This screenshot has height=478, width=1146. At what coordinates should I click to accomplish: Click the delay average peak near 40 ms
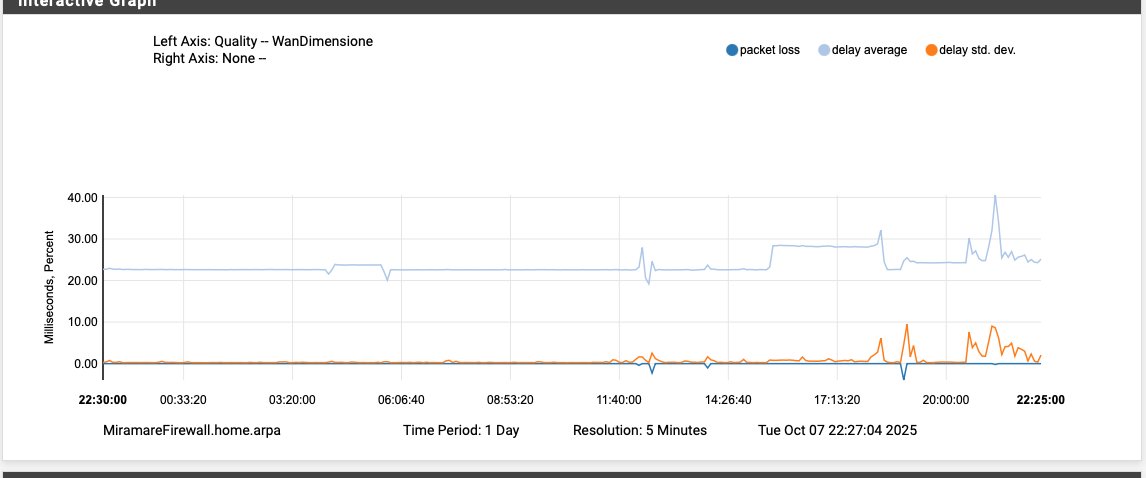[995, 196]
